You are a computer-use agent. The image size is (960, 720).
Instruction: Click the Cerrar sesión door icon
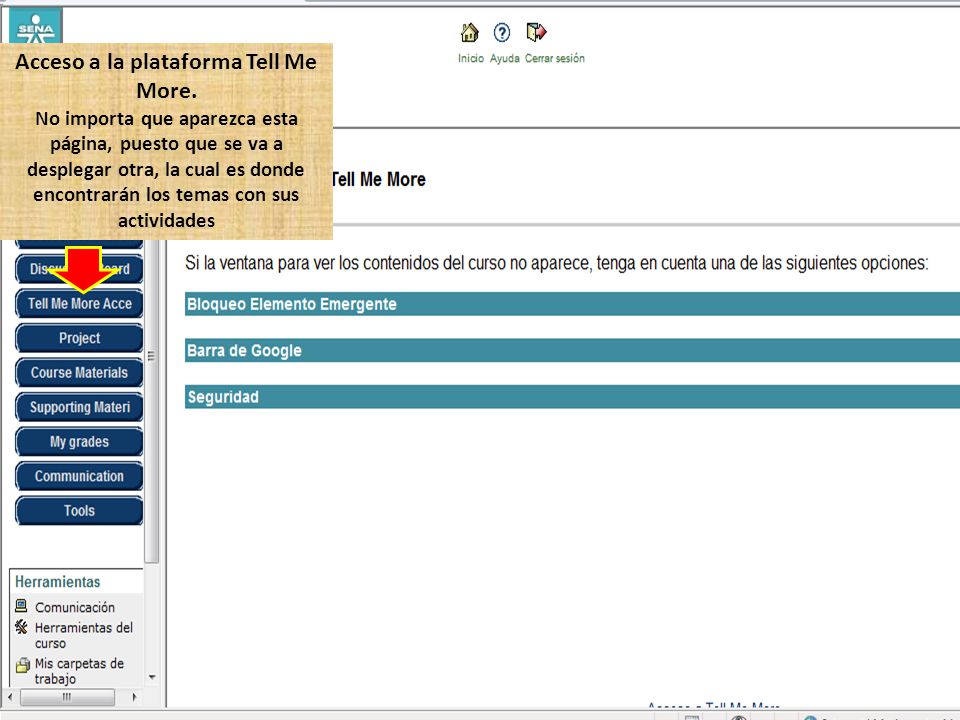click(x=536, y=32)
